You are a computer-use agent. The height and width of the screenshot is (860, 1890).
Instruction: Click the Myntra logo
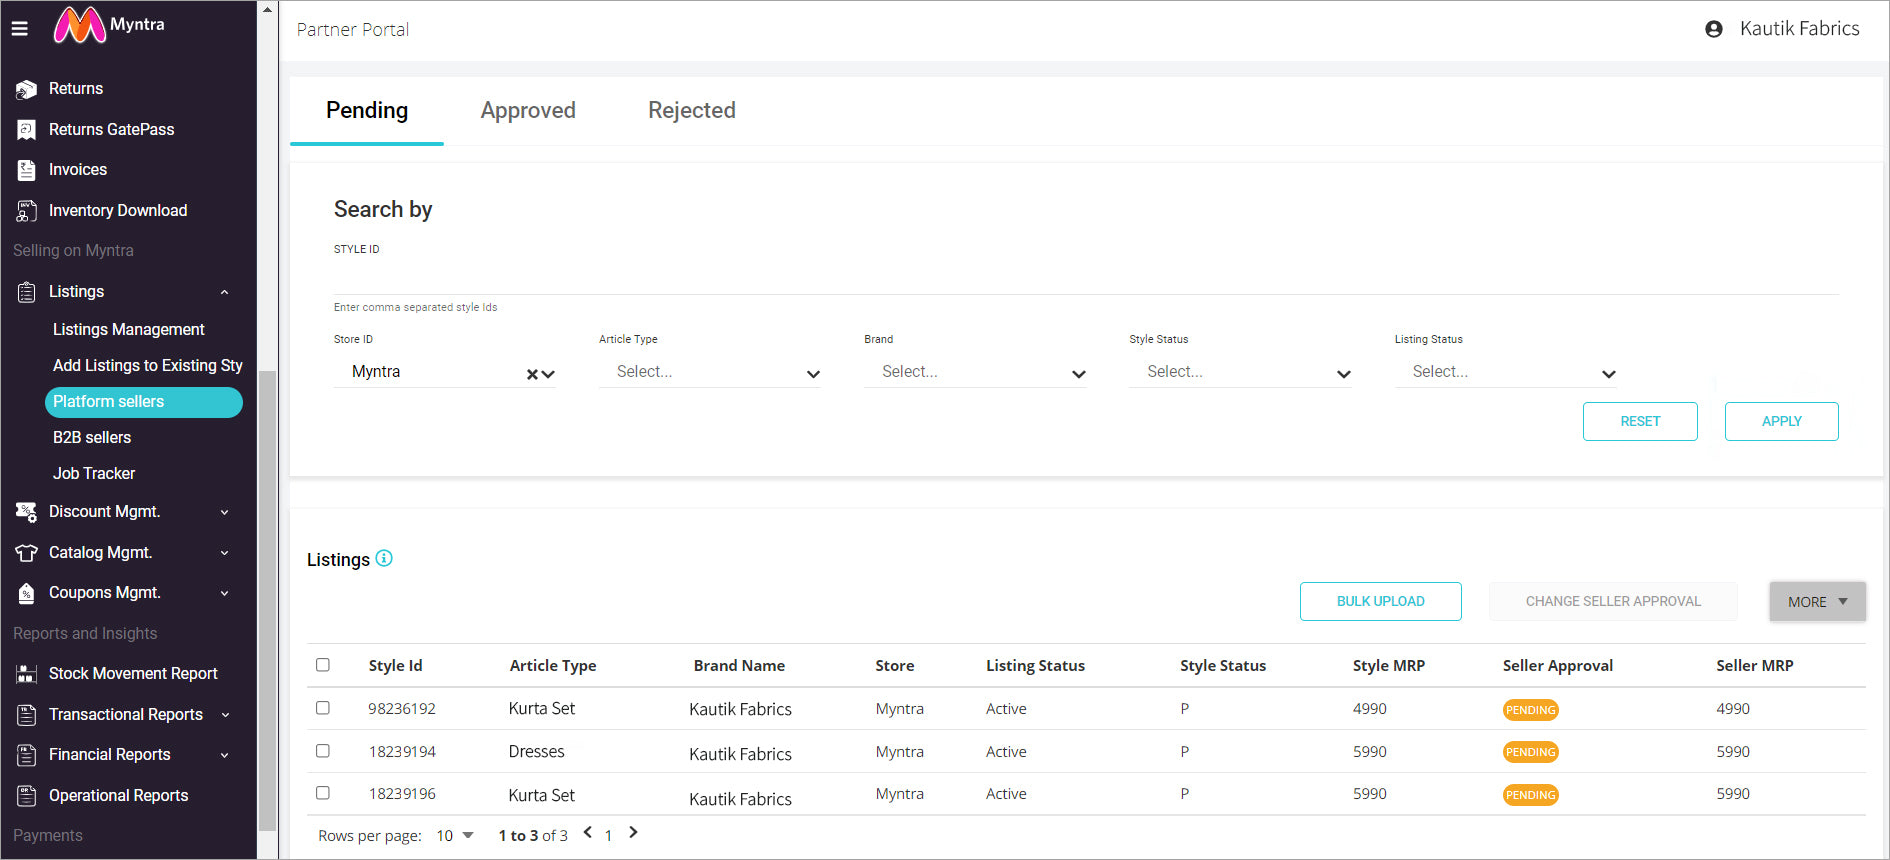pos(80,26)
